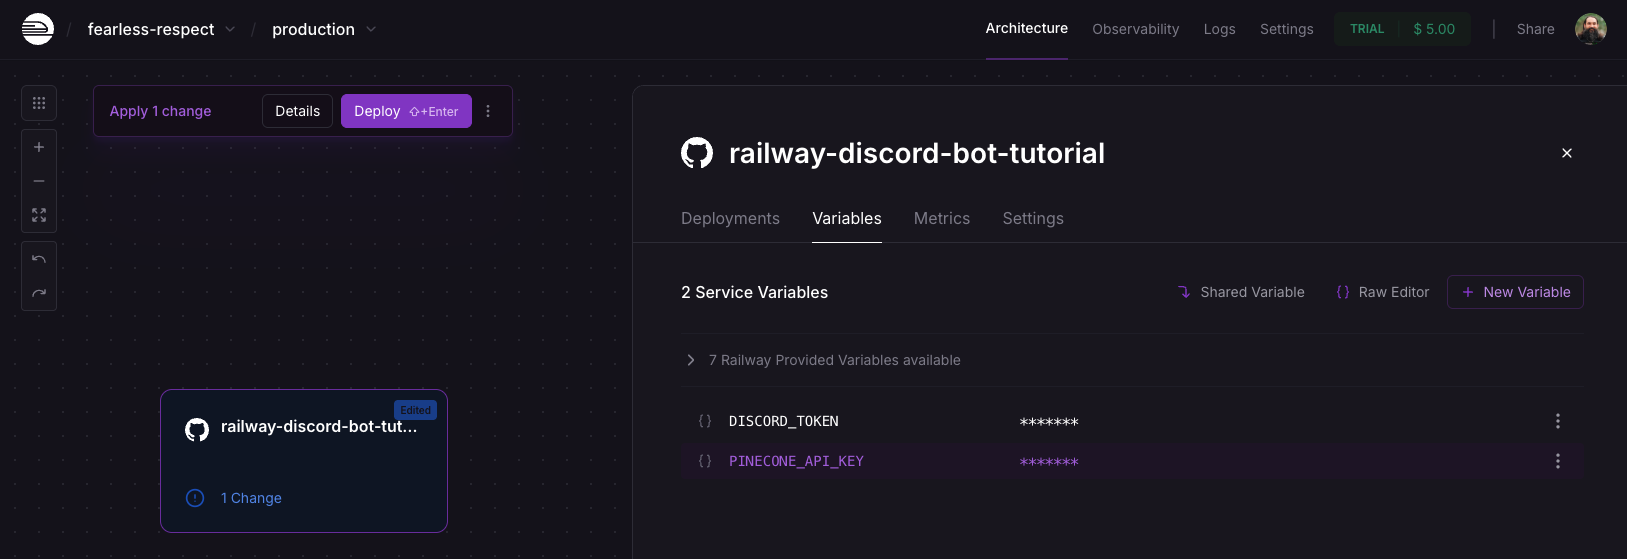Redo the canvas change
This screenshot has height=559, width=1627.
[x=39, y=293]
